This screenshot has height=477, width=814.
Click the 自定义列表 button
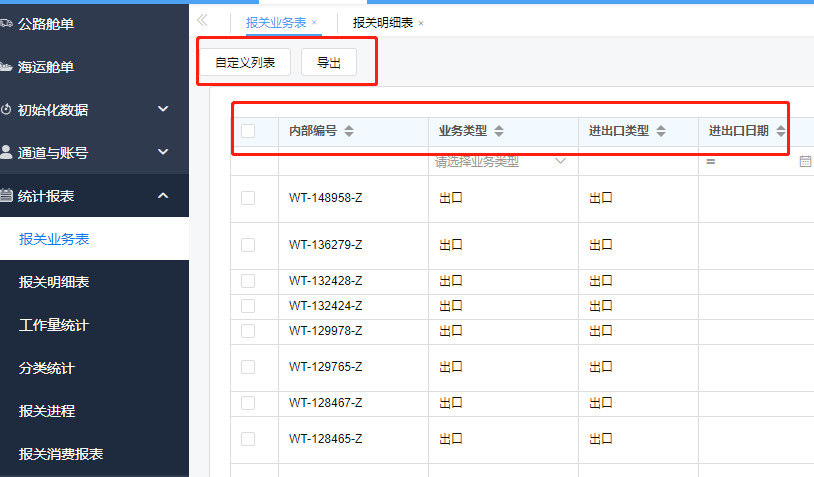pyautogui.click(x=245, y=62)
